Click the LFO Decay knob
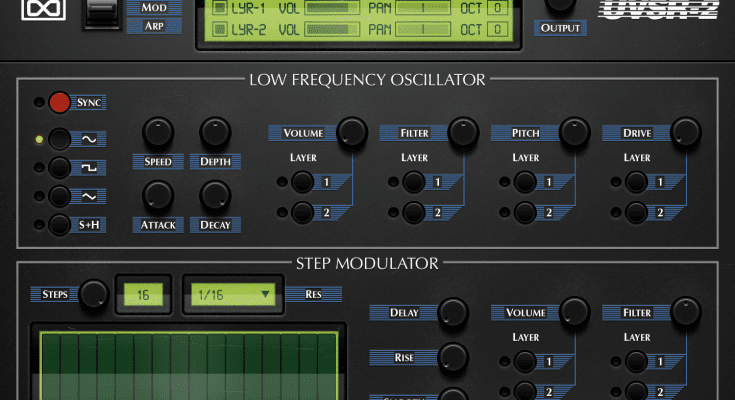The width and height of the screenshot is (735, 400). (215, 195)
